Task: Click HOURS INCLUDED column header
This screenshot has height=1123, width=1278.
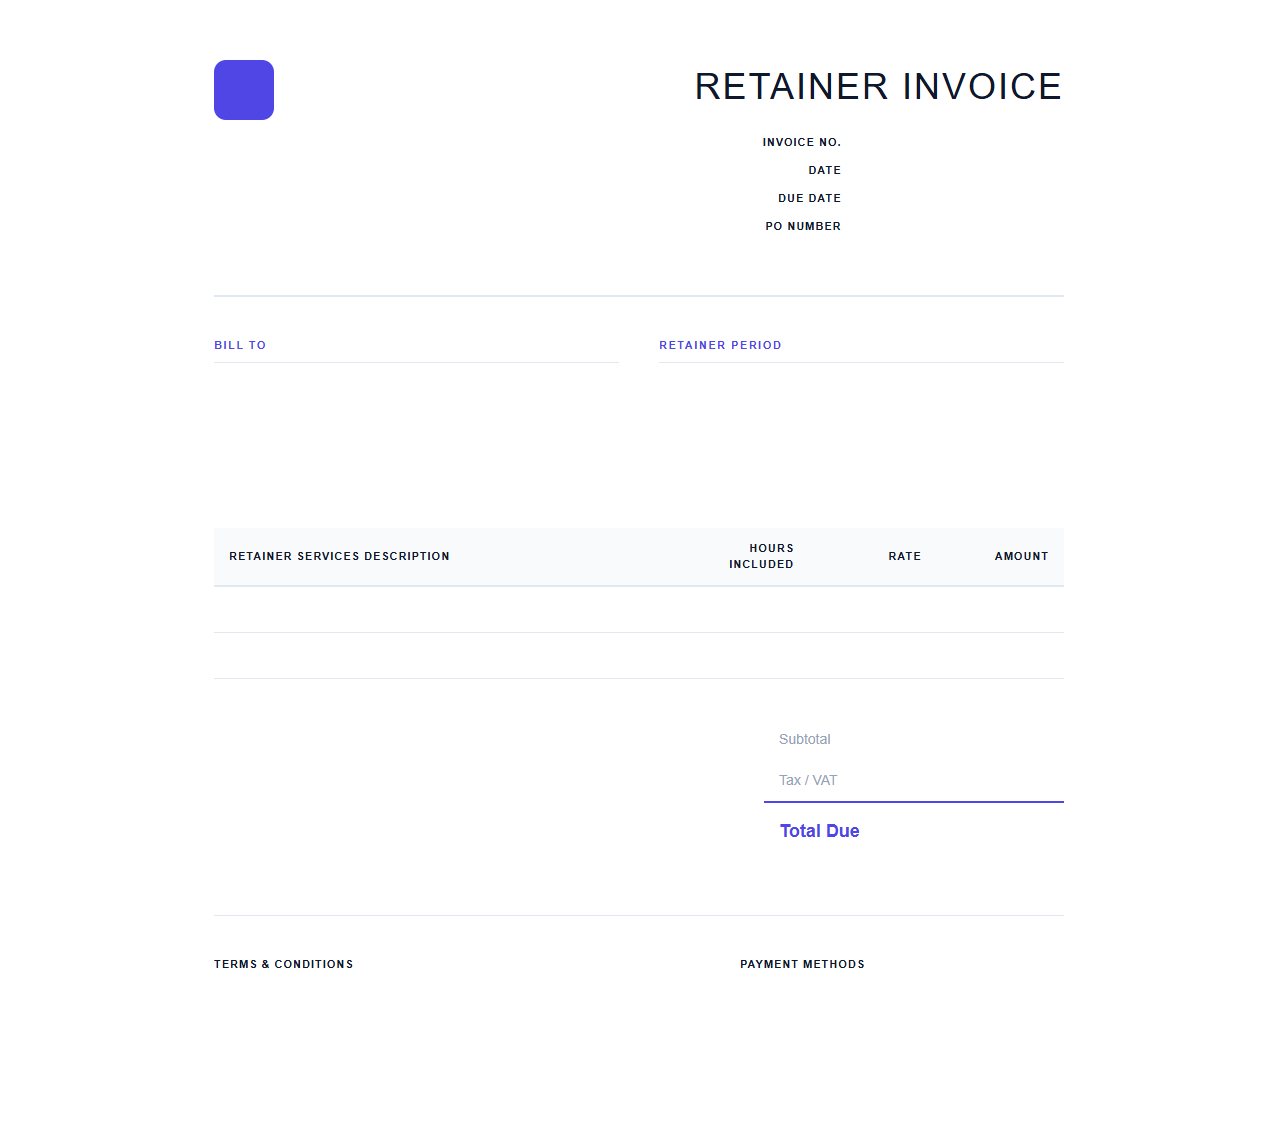Action: [x=761, y=556]
